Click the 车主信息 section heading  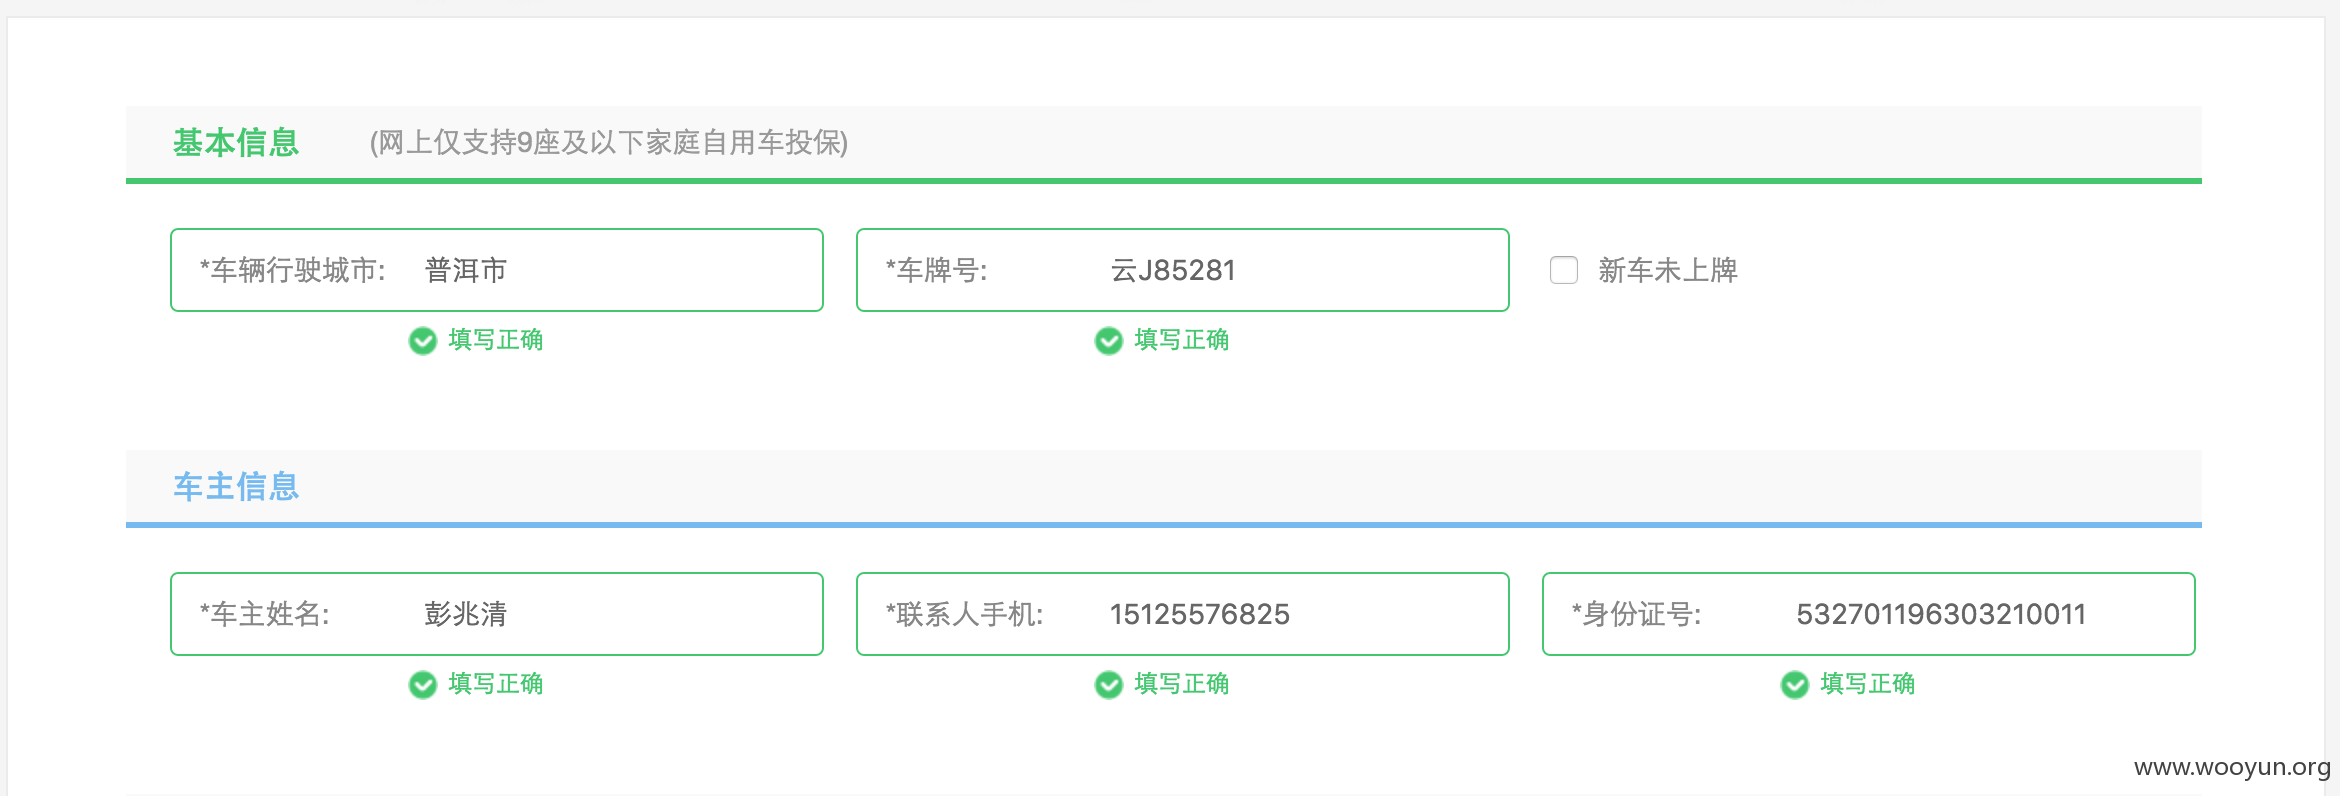236,487
